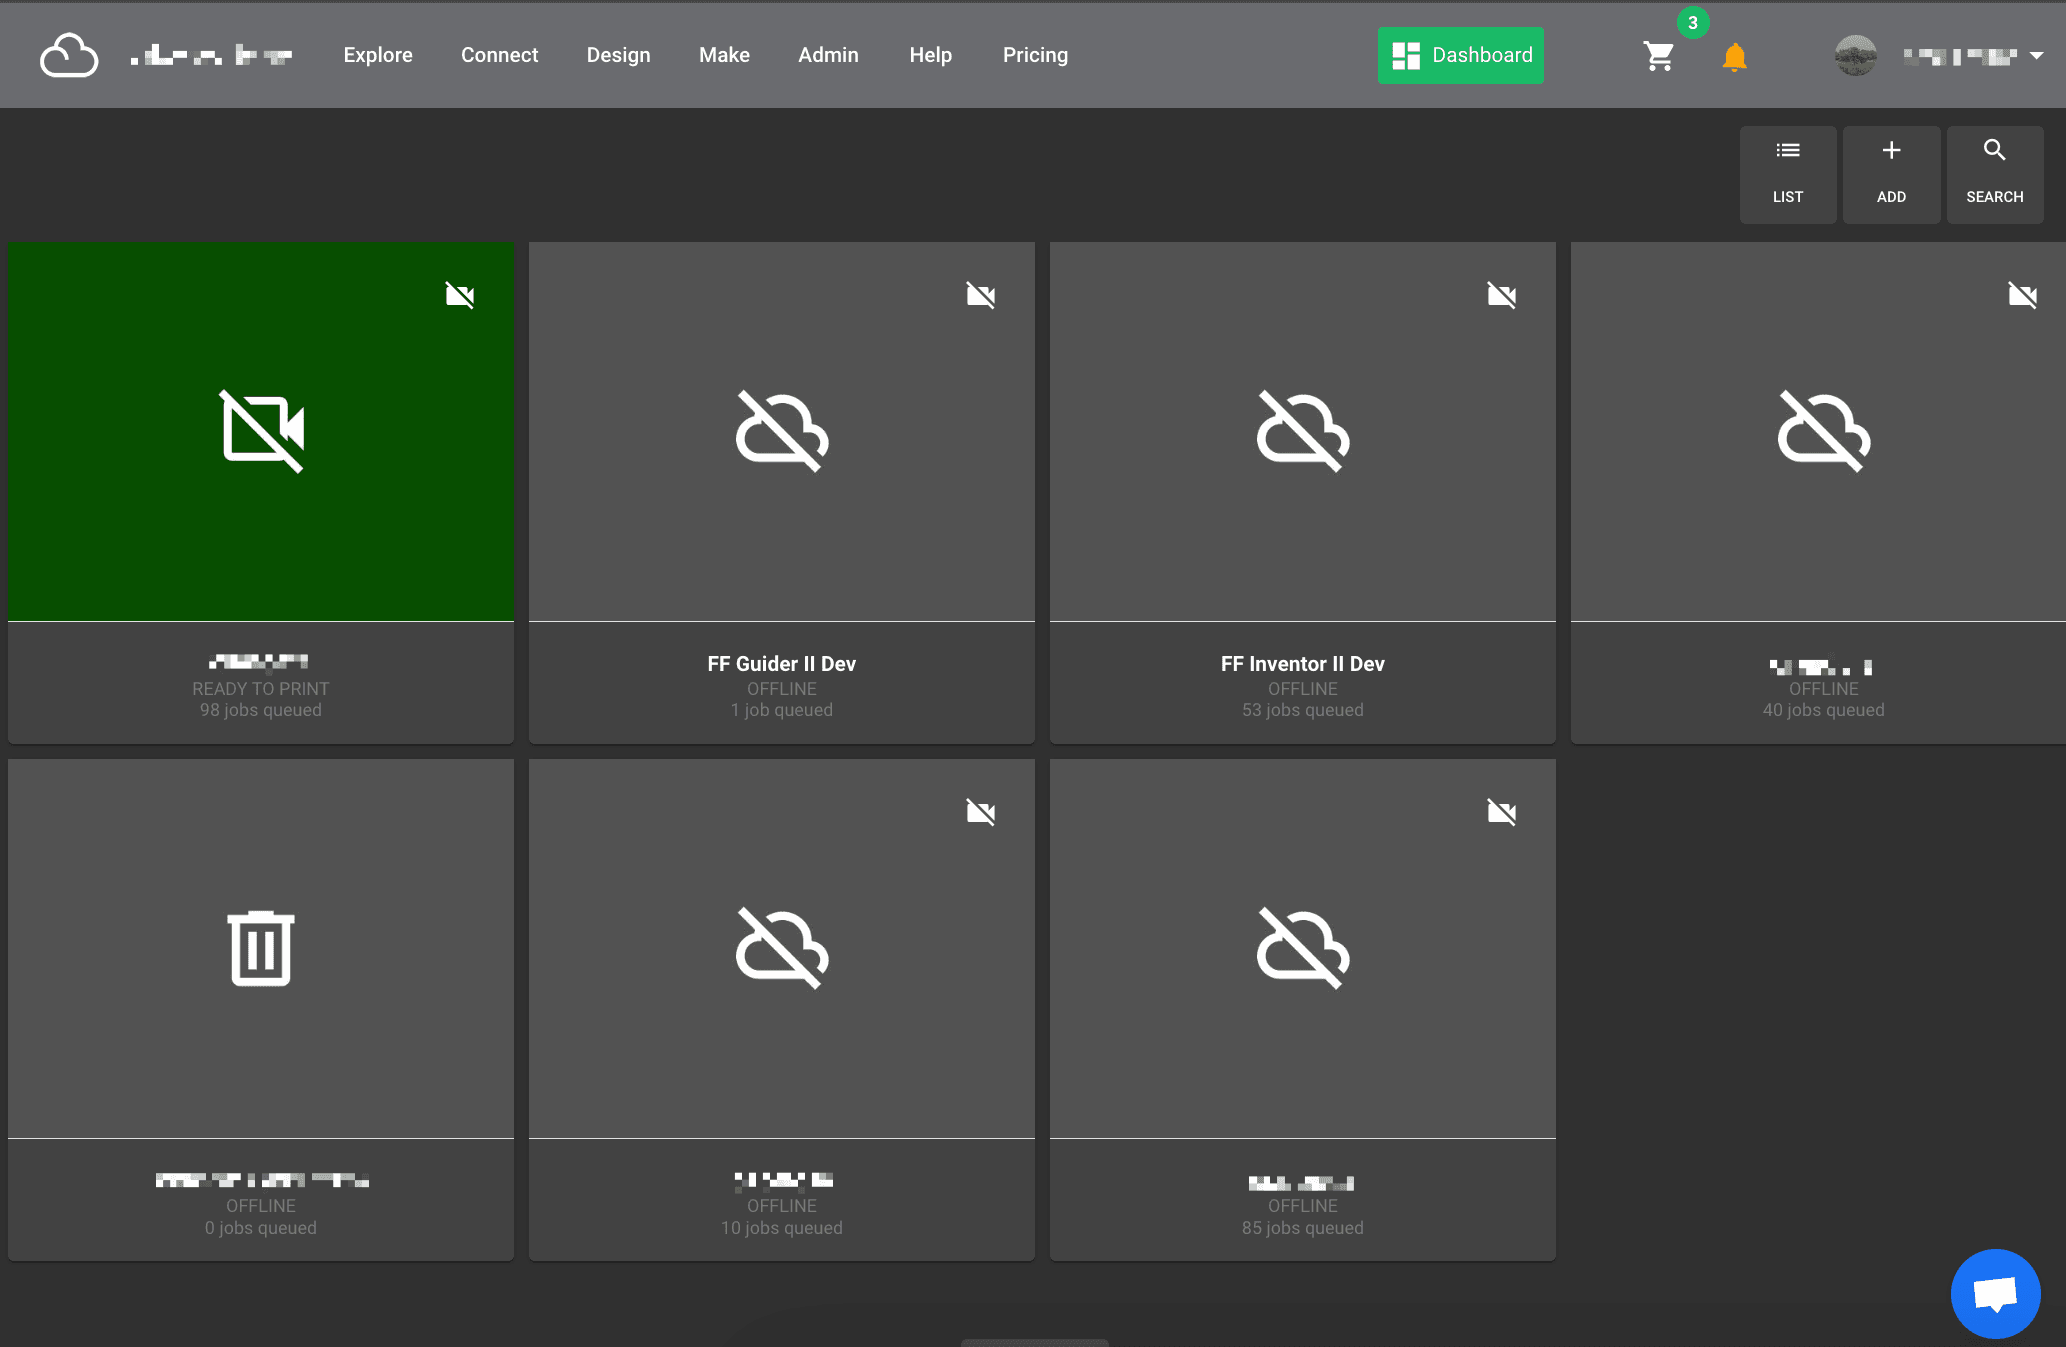
Task: Go to Explore in navigation
Action: point(378,55)
